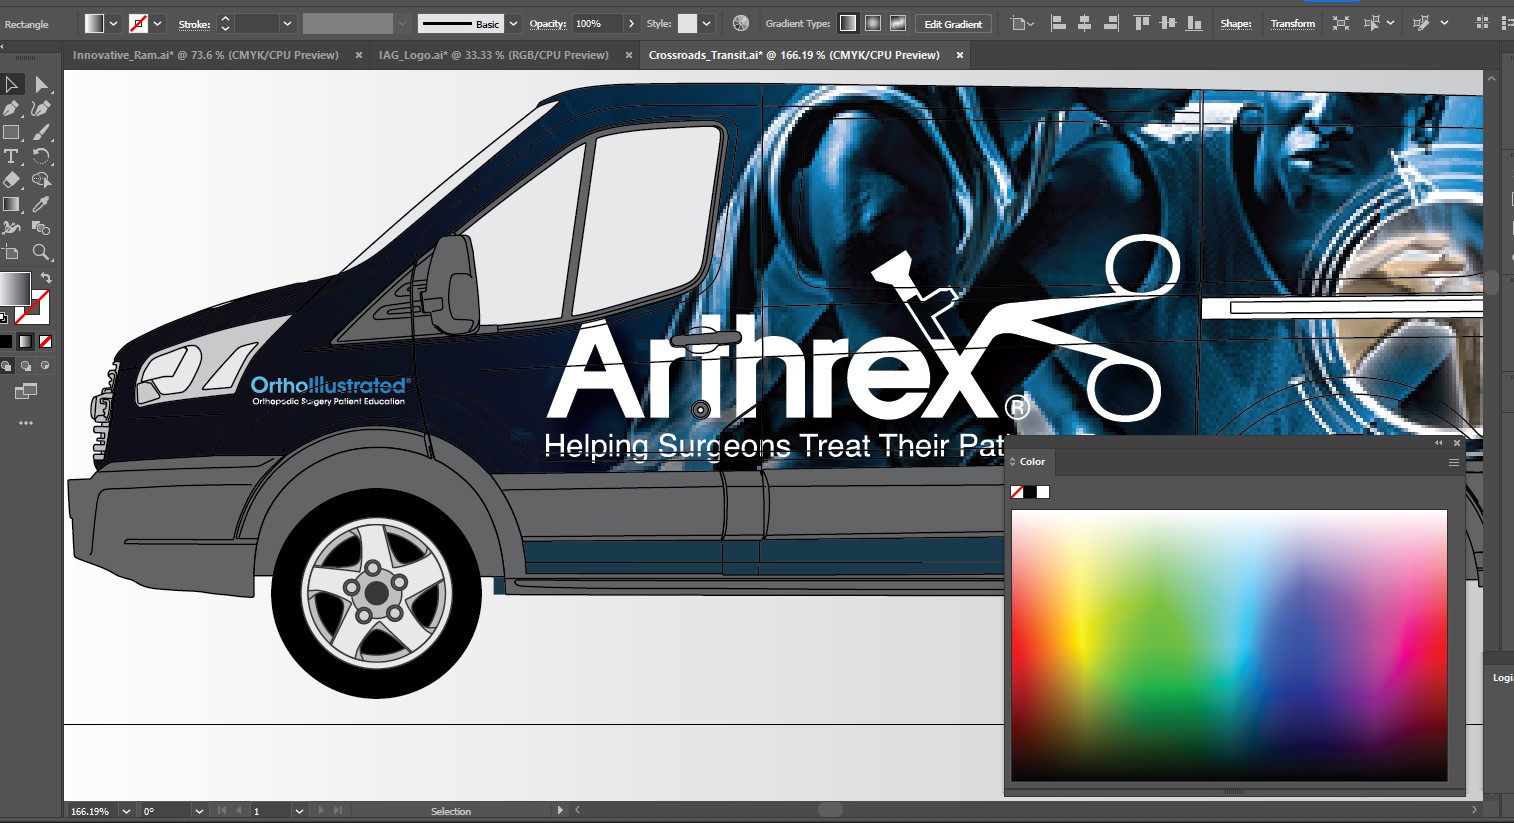Set the stroke color to None
Viewport: 1514px width, 823px height.
point(44,341)
